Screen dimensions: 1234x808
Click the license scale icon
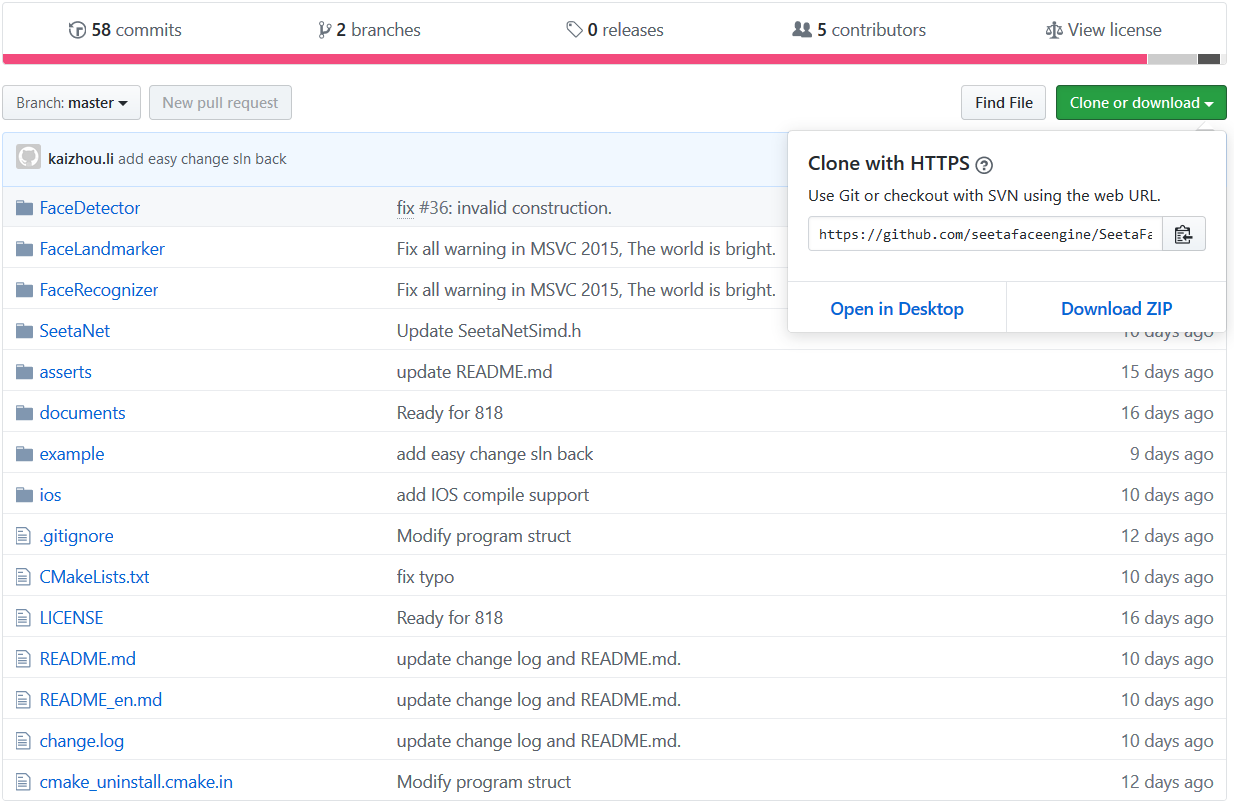click(x=1055, y=29)
